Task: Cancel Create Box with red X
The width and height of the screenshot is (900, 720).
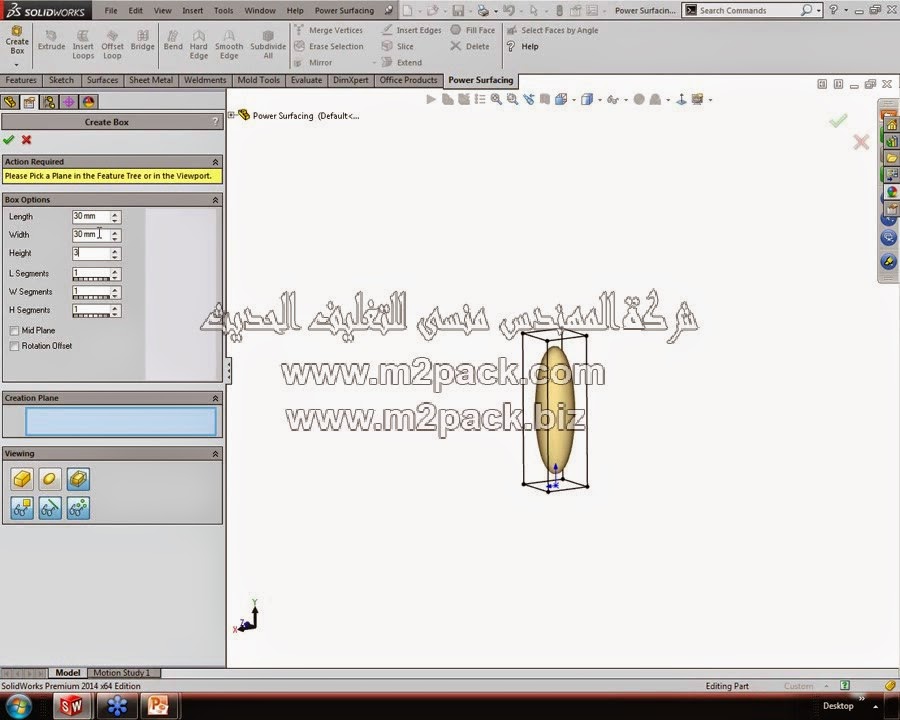Action: 26,140
